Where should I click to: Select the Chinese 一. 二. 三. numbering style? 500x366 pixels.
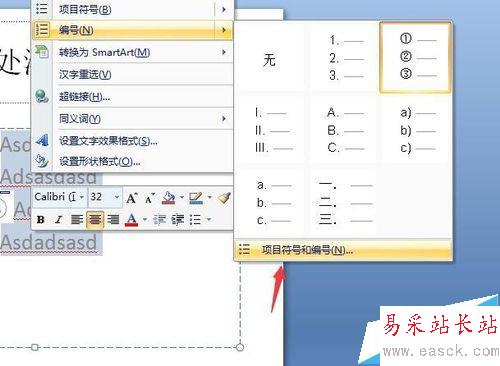(x=343, y=202)
